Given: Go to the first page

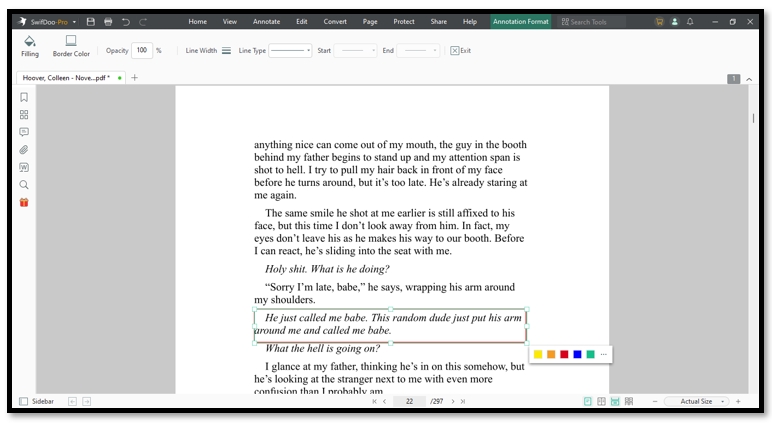Looking at the screenshot, I should [x=374, y=401].
